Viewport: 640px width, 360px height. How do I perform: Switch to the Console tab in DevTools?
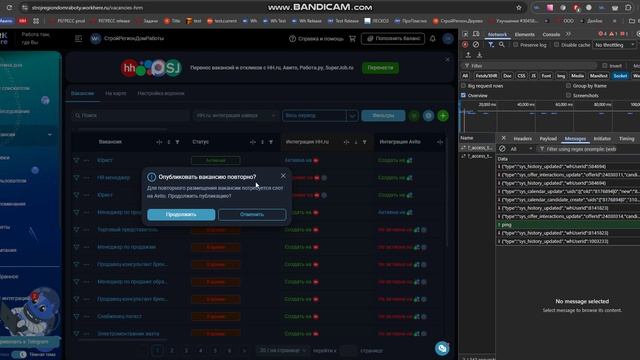point(551,34)
